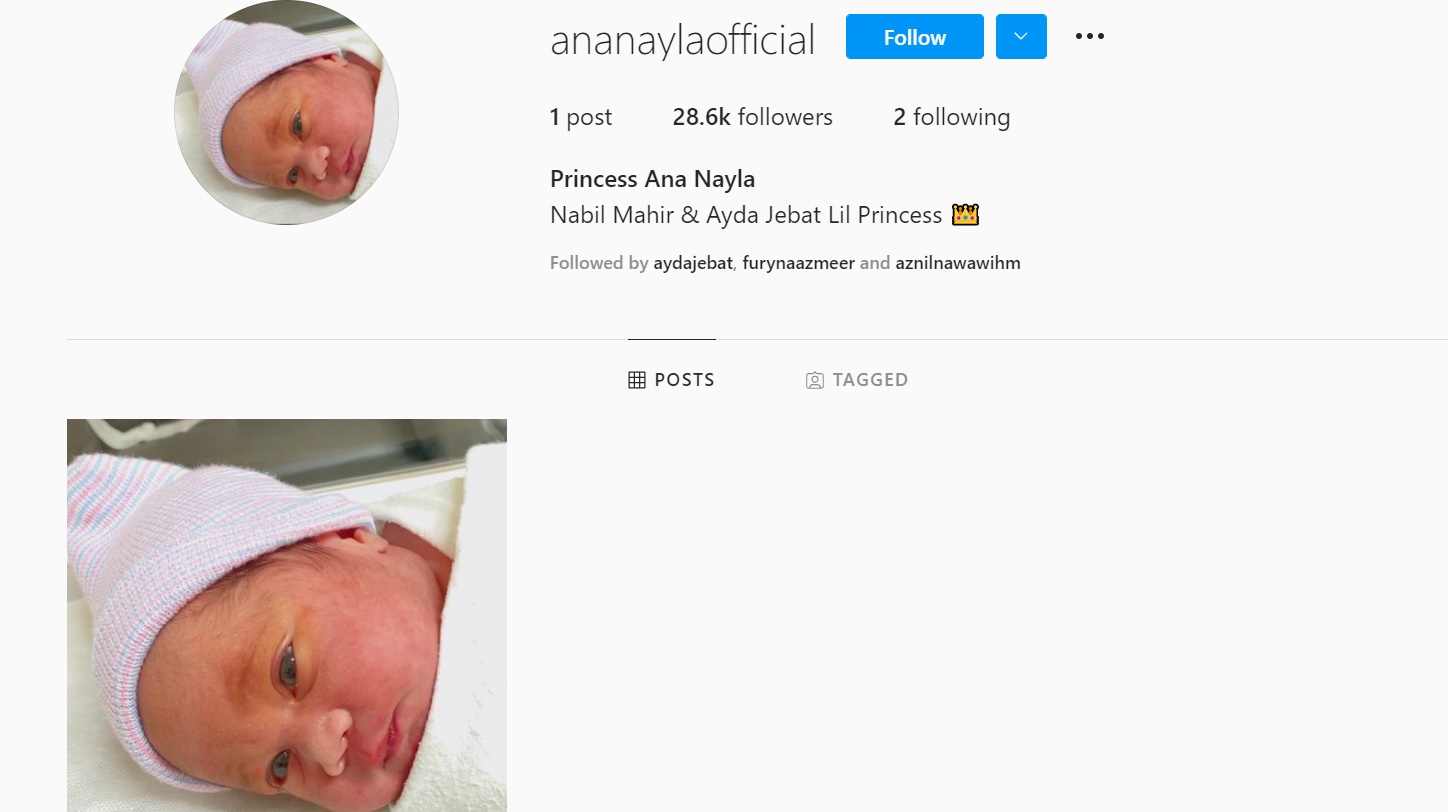Screen dimensions: 1448x812
Task: Click the grid icon beside POSTS
Action: (637, 380)
